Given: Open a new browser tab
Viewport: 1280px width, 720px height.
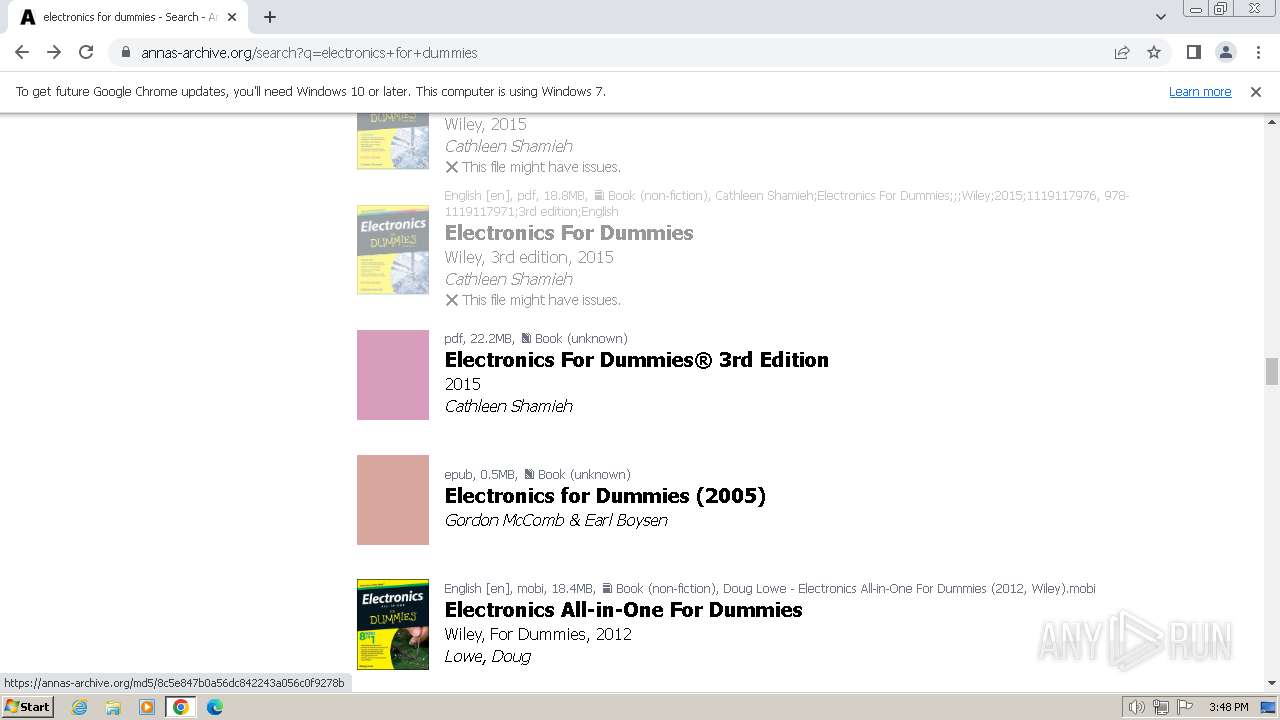Looking at the screenshot, I should pyautogui.click(x=270, y=17).
